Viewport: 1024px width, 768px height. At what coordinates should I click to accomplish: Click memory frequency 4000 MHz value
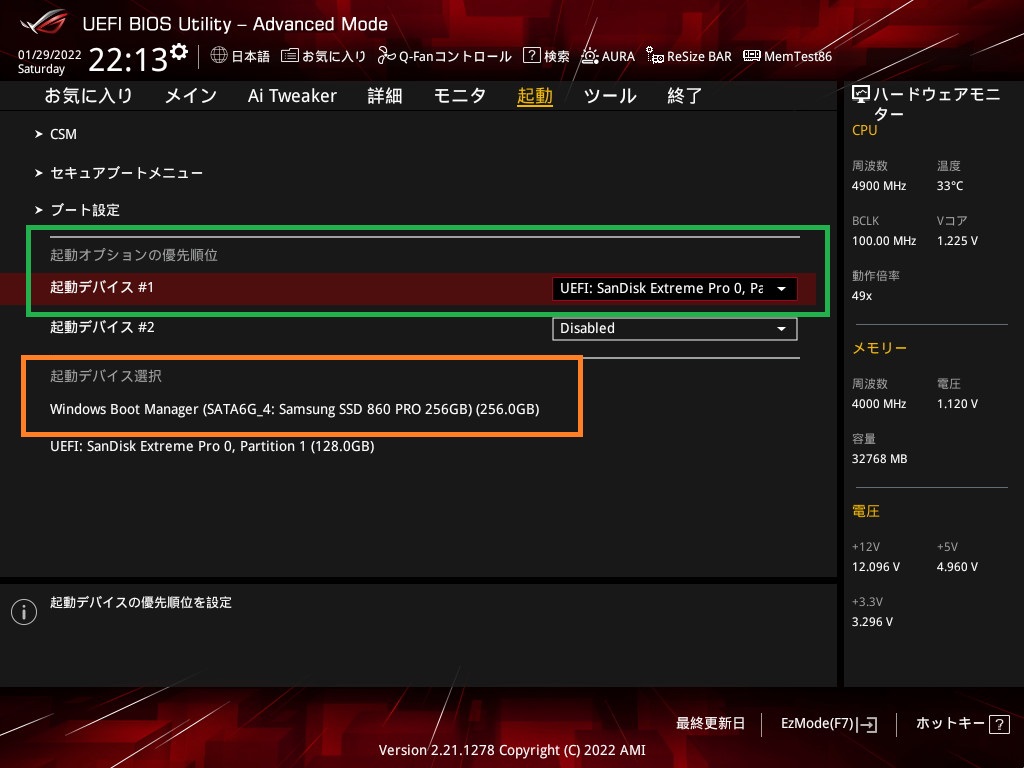(x=879, y=404)
